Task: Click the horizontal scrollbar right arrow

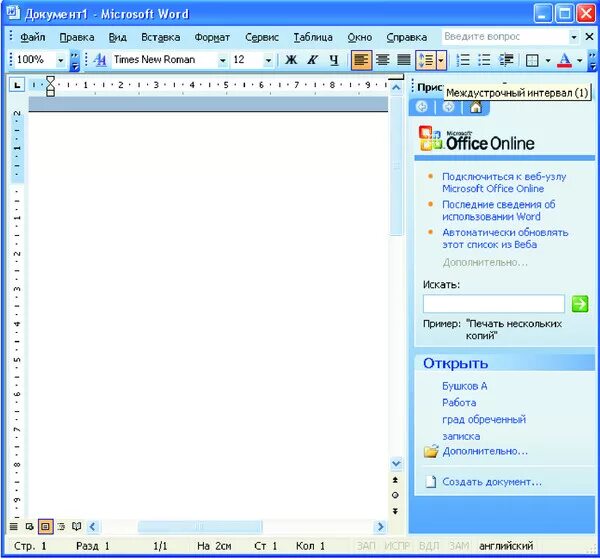Action: tap(380, 527)
